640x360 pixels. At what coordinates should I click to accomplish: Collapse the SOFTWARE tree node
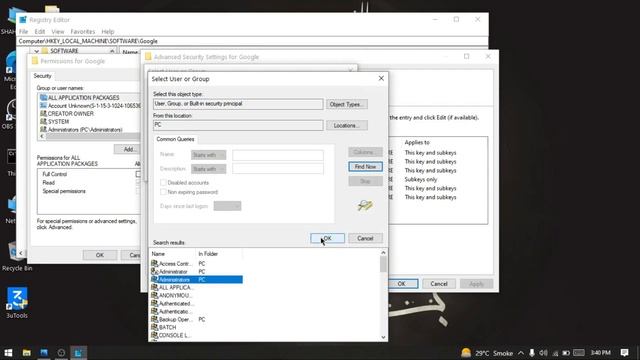pos(36,51)
